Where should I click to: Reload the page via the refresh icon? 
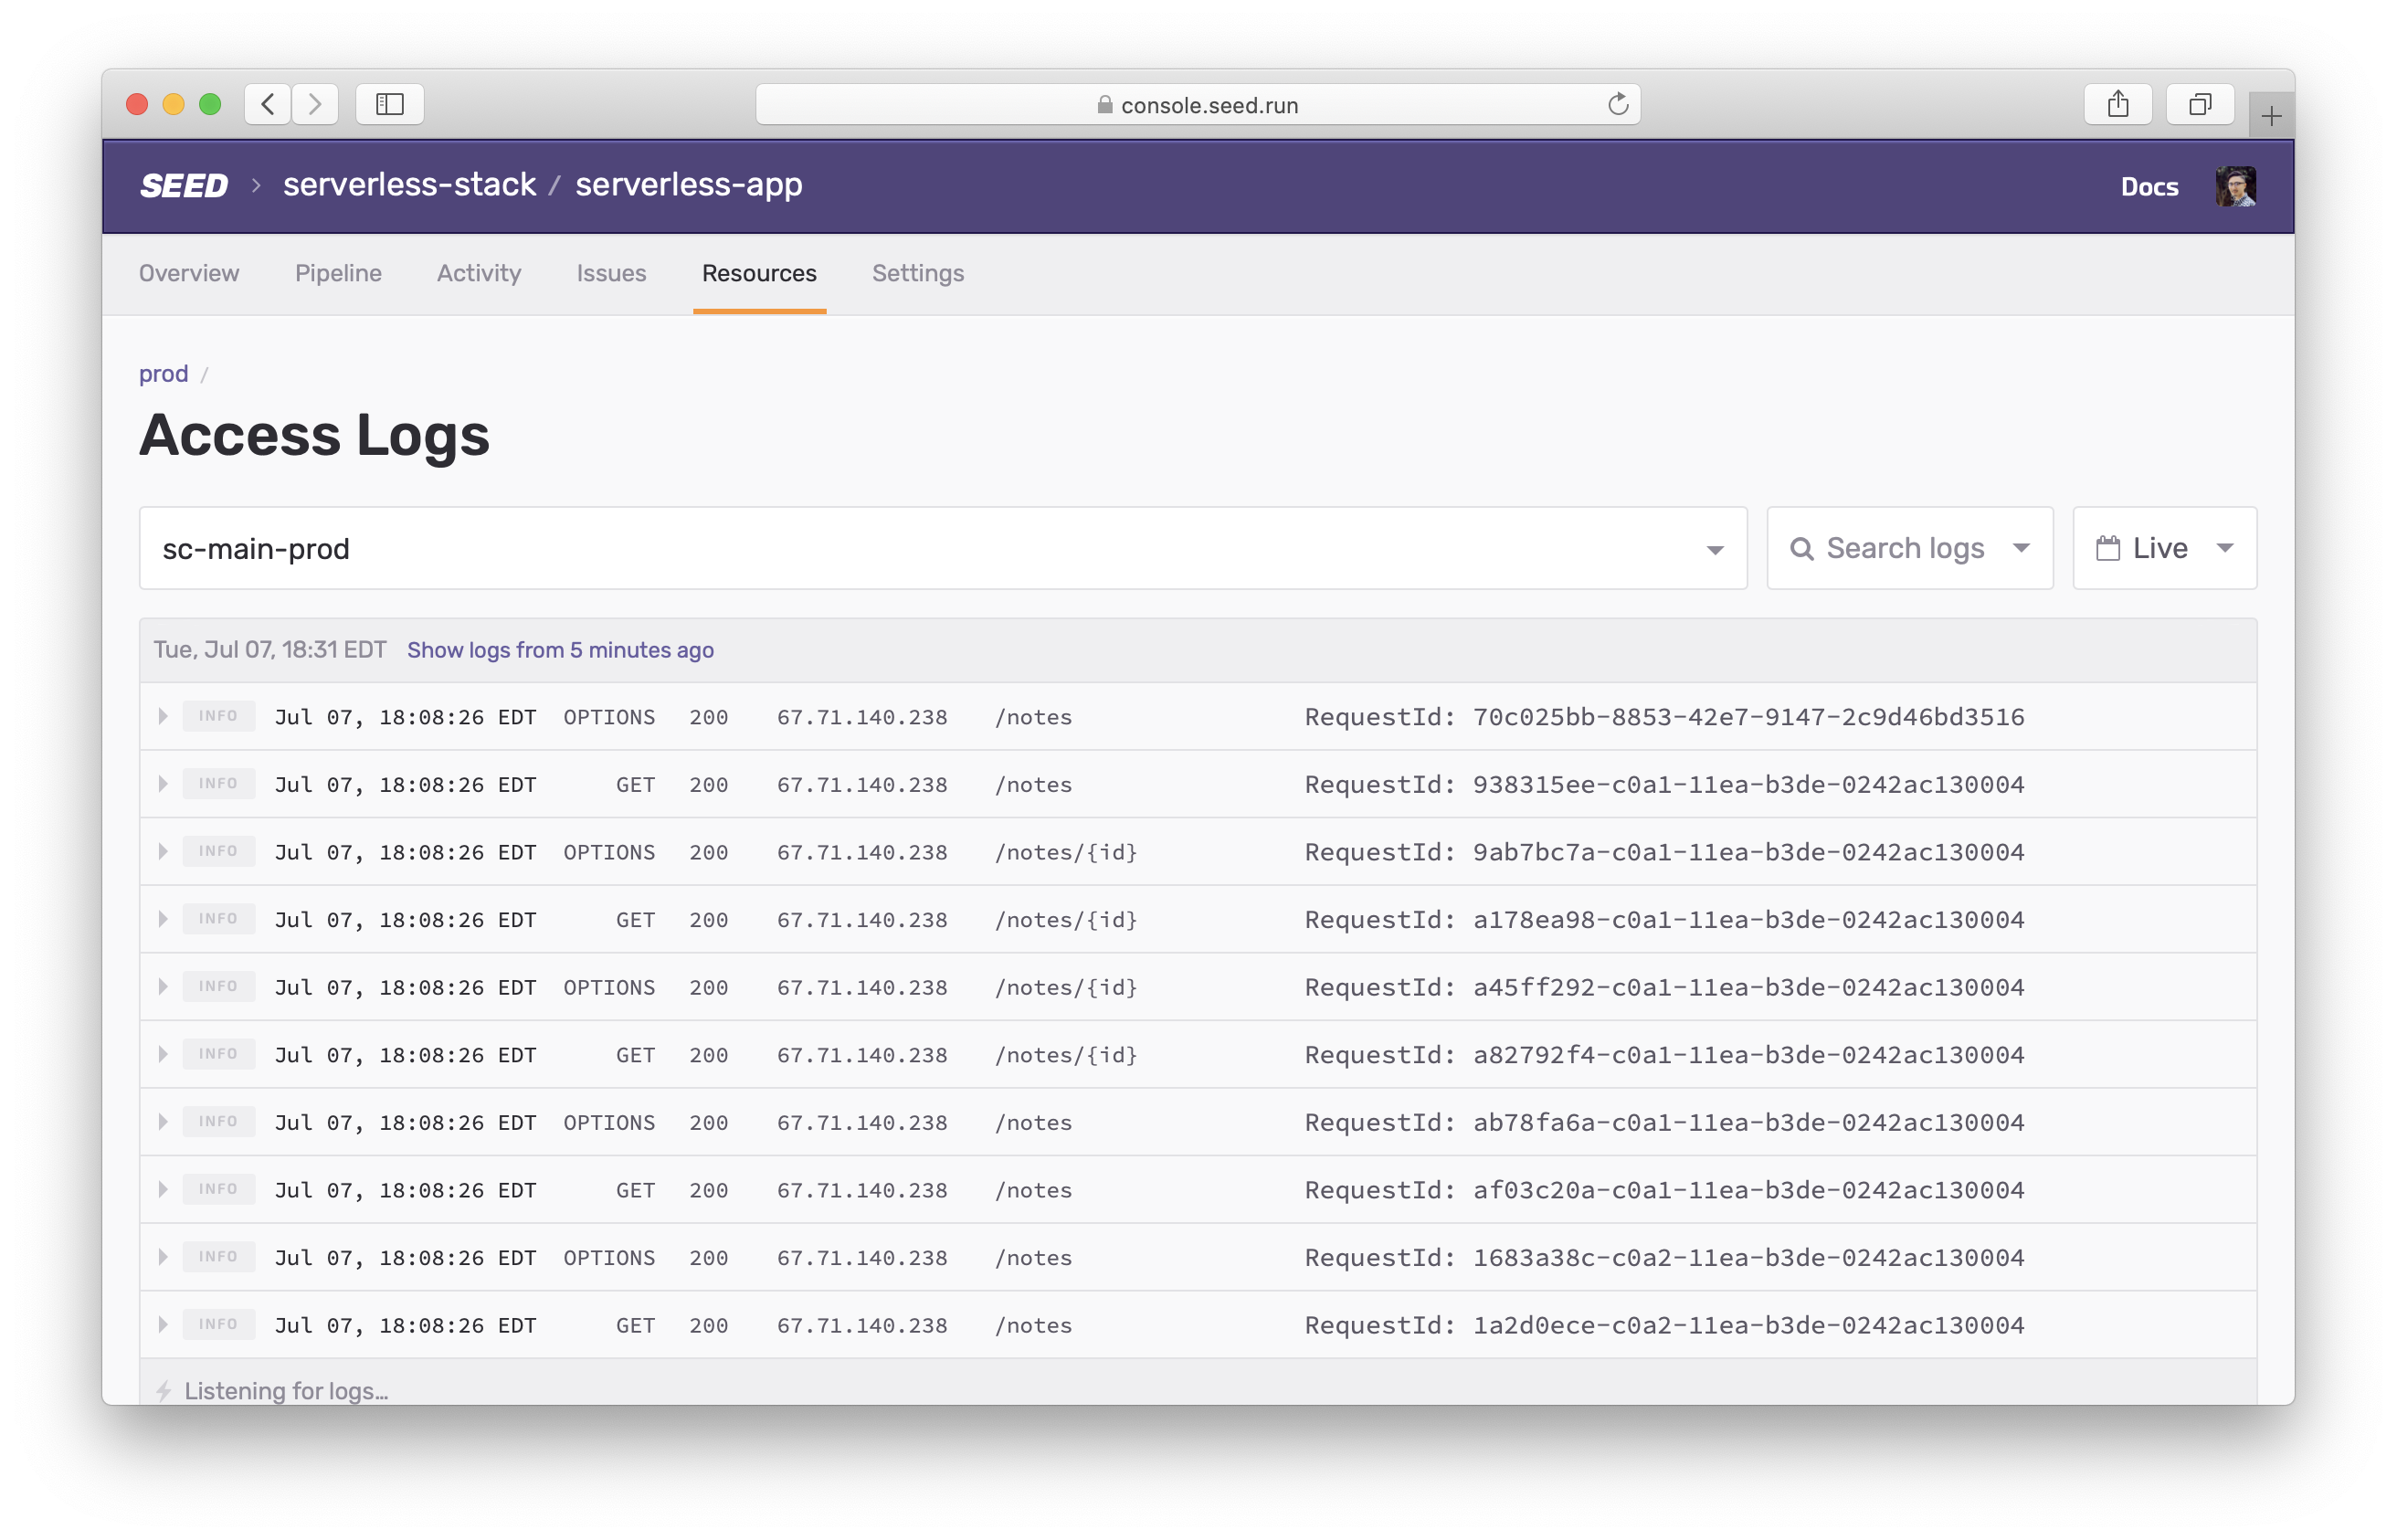pos(1618,104)
